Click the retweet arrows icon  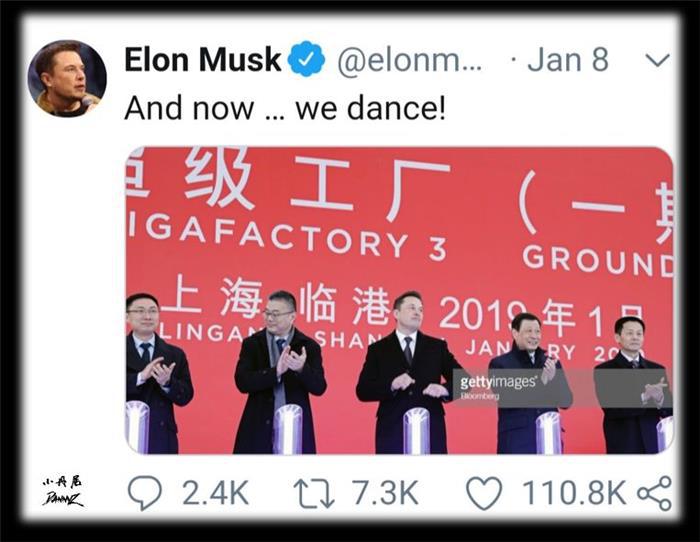coord(314,493)
